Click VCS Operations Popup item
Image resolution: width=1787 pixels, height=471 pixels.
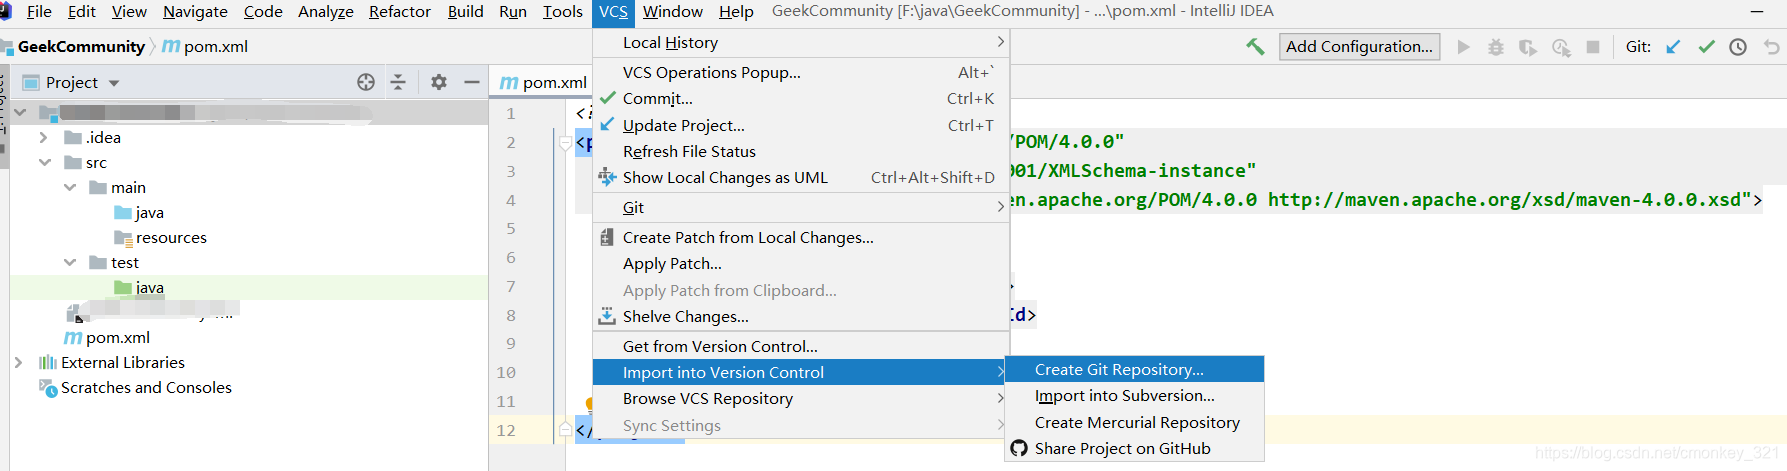pos(801,73)
